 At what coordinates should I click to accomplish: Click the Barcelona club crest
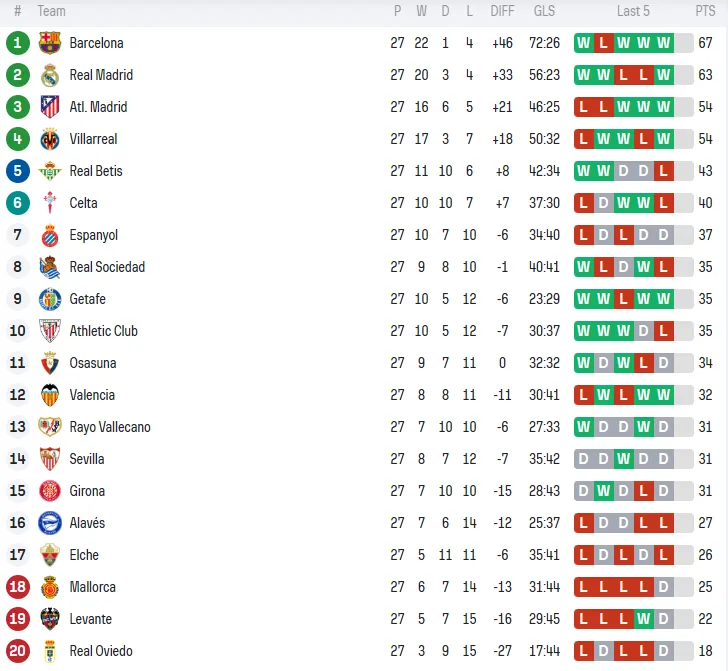coord(50,43)
